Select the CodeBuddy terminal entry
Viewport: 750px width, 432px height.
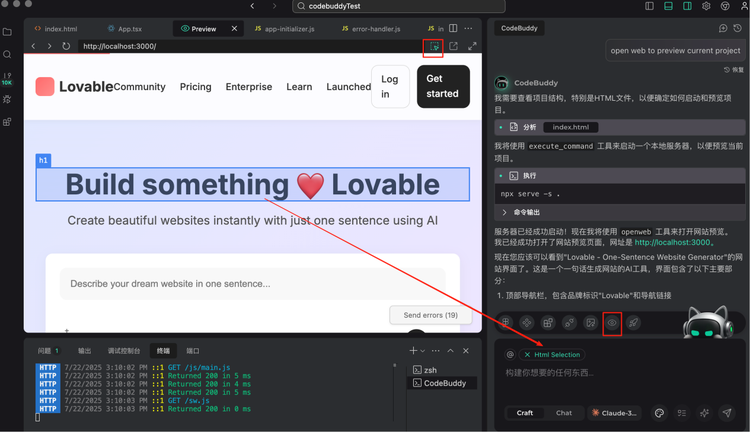coord(442,383)
